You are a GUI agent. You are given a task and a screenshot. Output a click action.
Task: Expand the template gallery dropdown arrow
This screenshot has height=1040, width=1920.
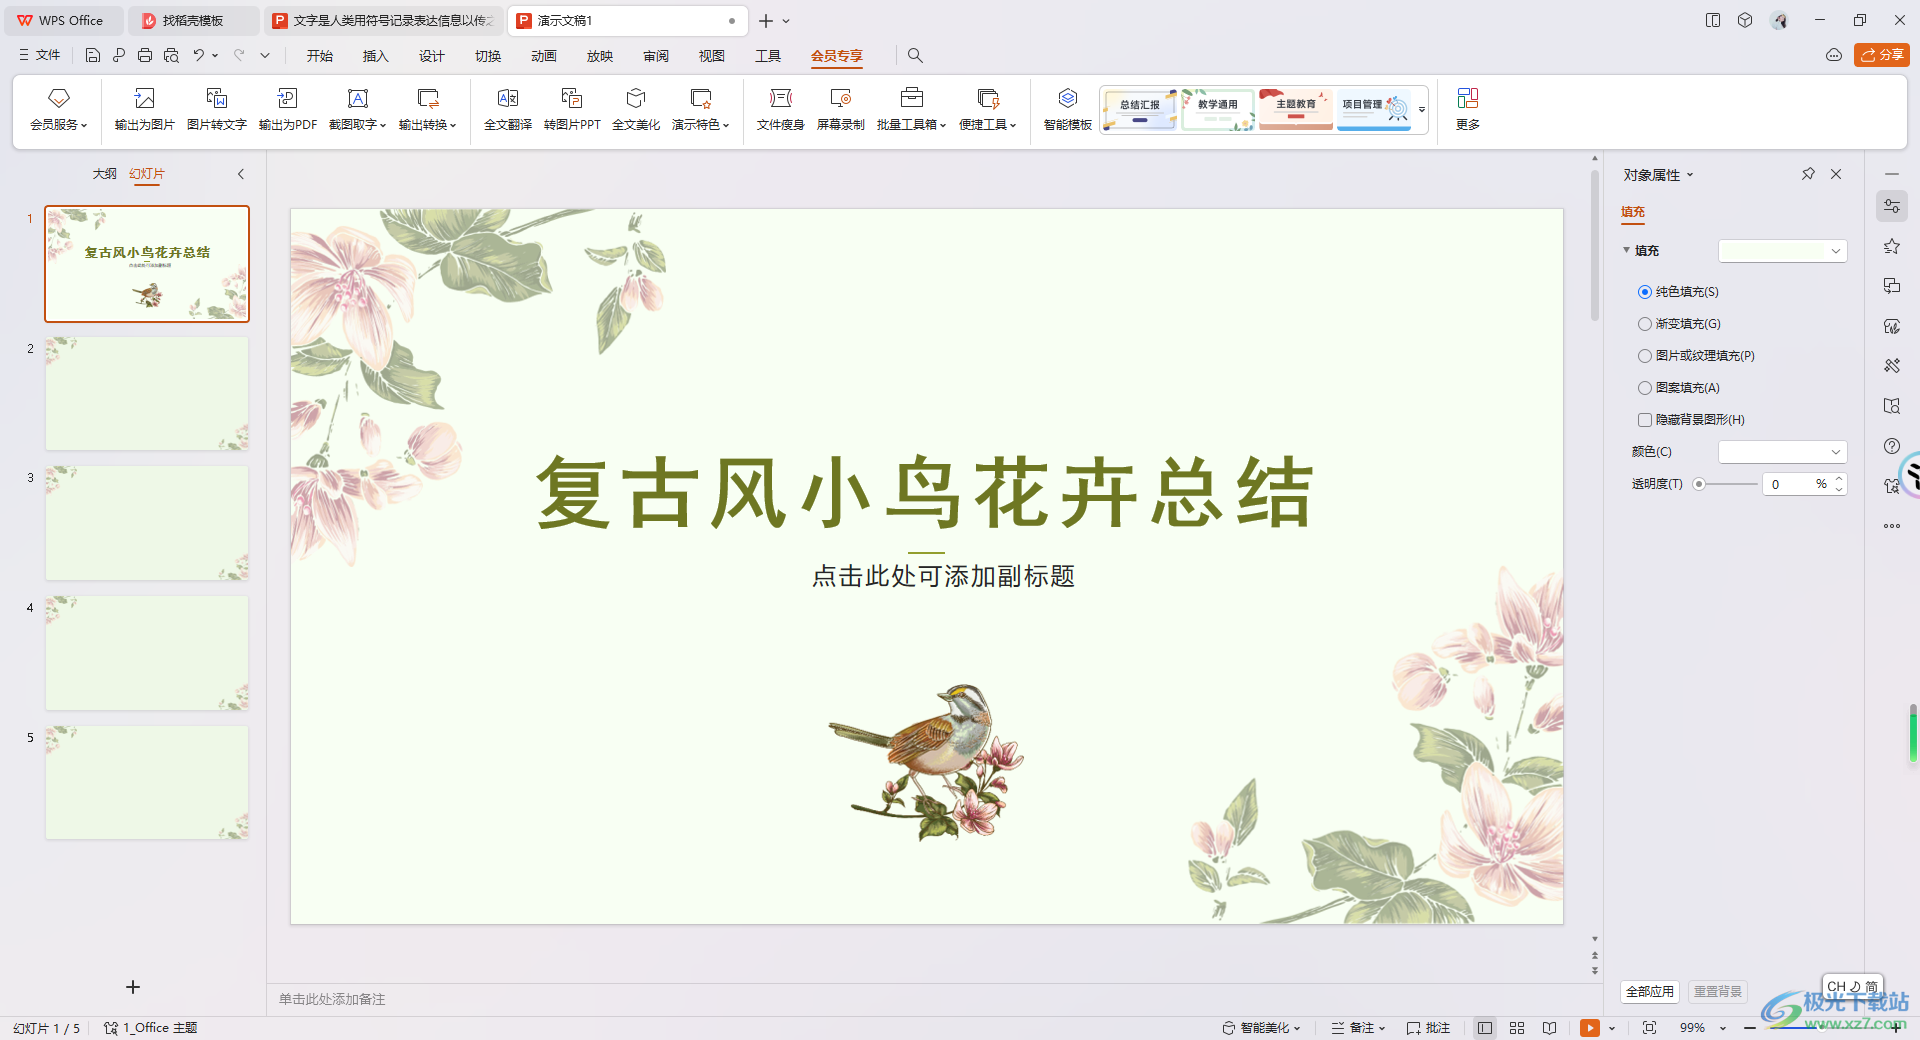pyautogui.click(x=1422, y=110)
